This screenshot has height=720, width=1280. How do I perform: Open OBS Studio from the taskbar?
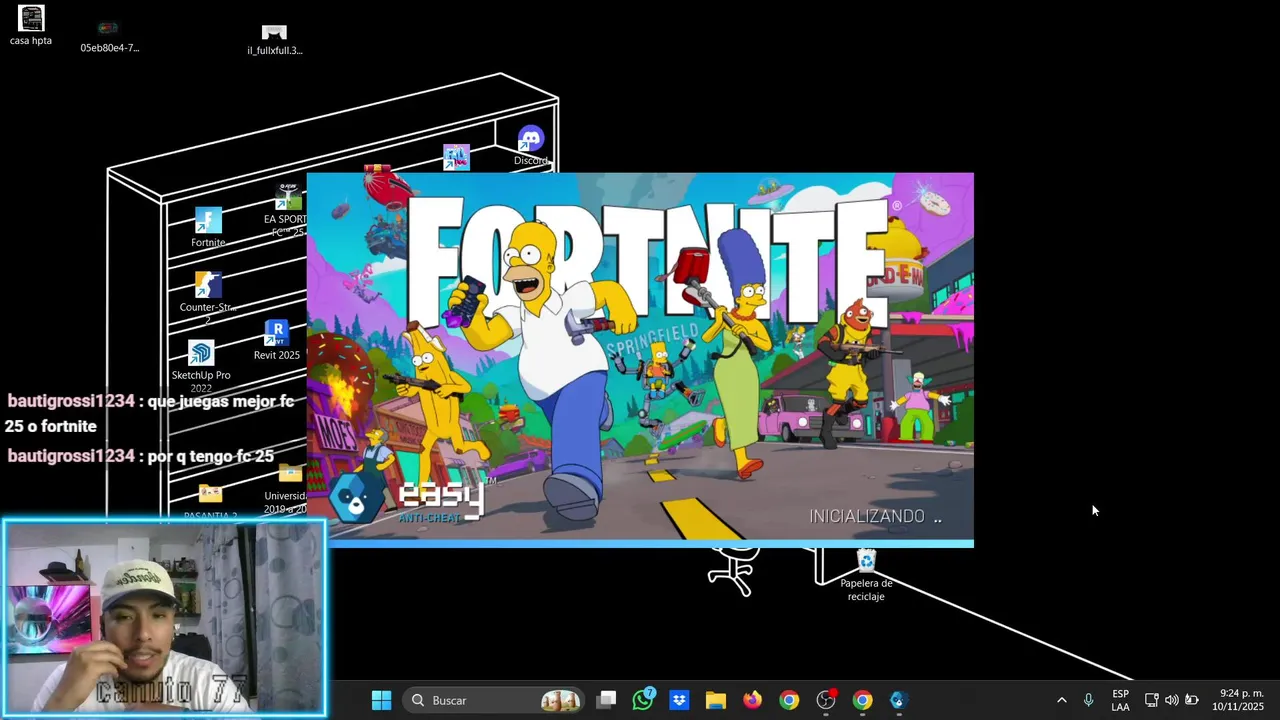pos(826,700)
